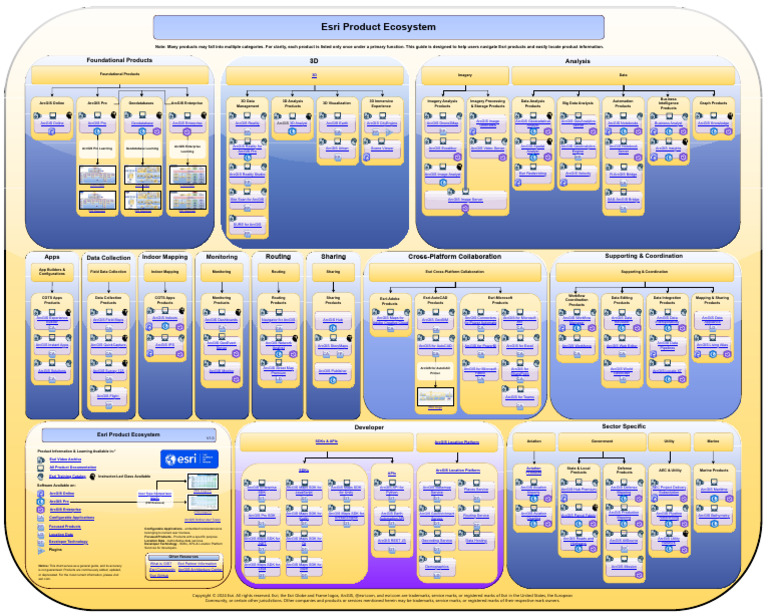Click the Esri logo in the legend panel
Viewport: 768px width, 616px height.
coord(189,459)
